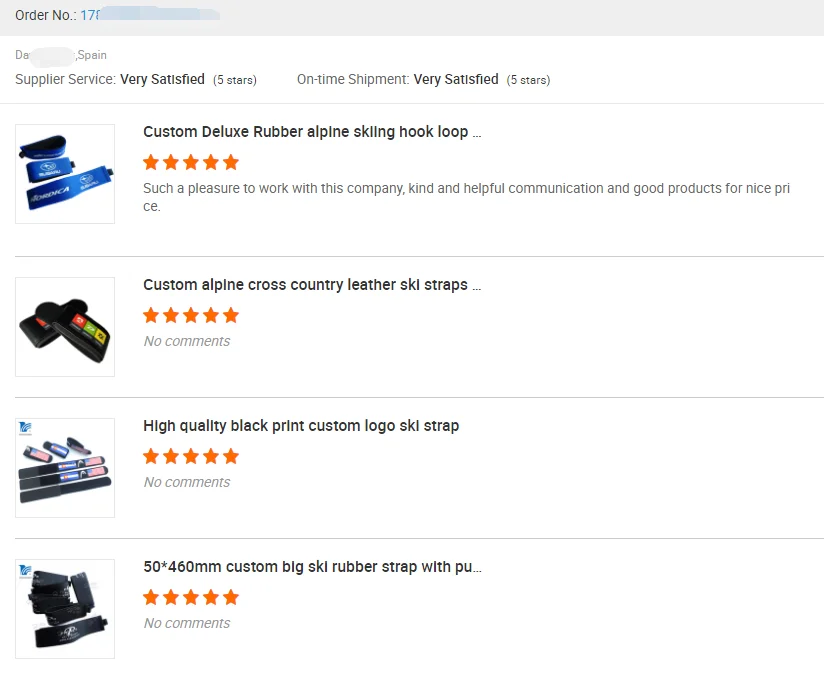Click the reviewer's country label 'Spain'
The width and height of the screenshot is (824, 674).
point(91,55)
